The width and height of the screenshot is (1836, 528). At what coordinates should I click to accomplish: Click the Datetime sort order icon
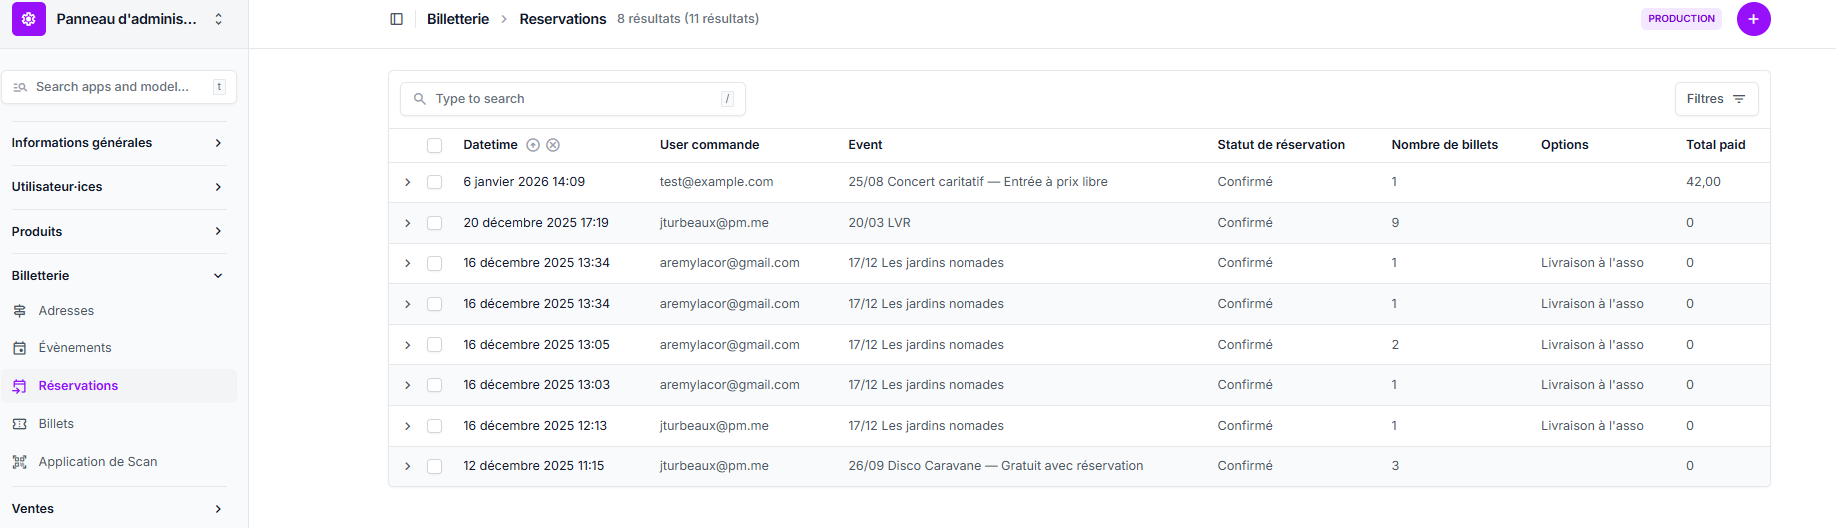click(533, 145)
